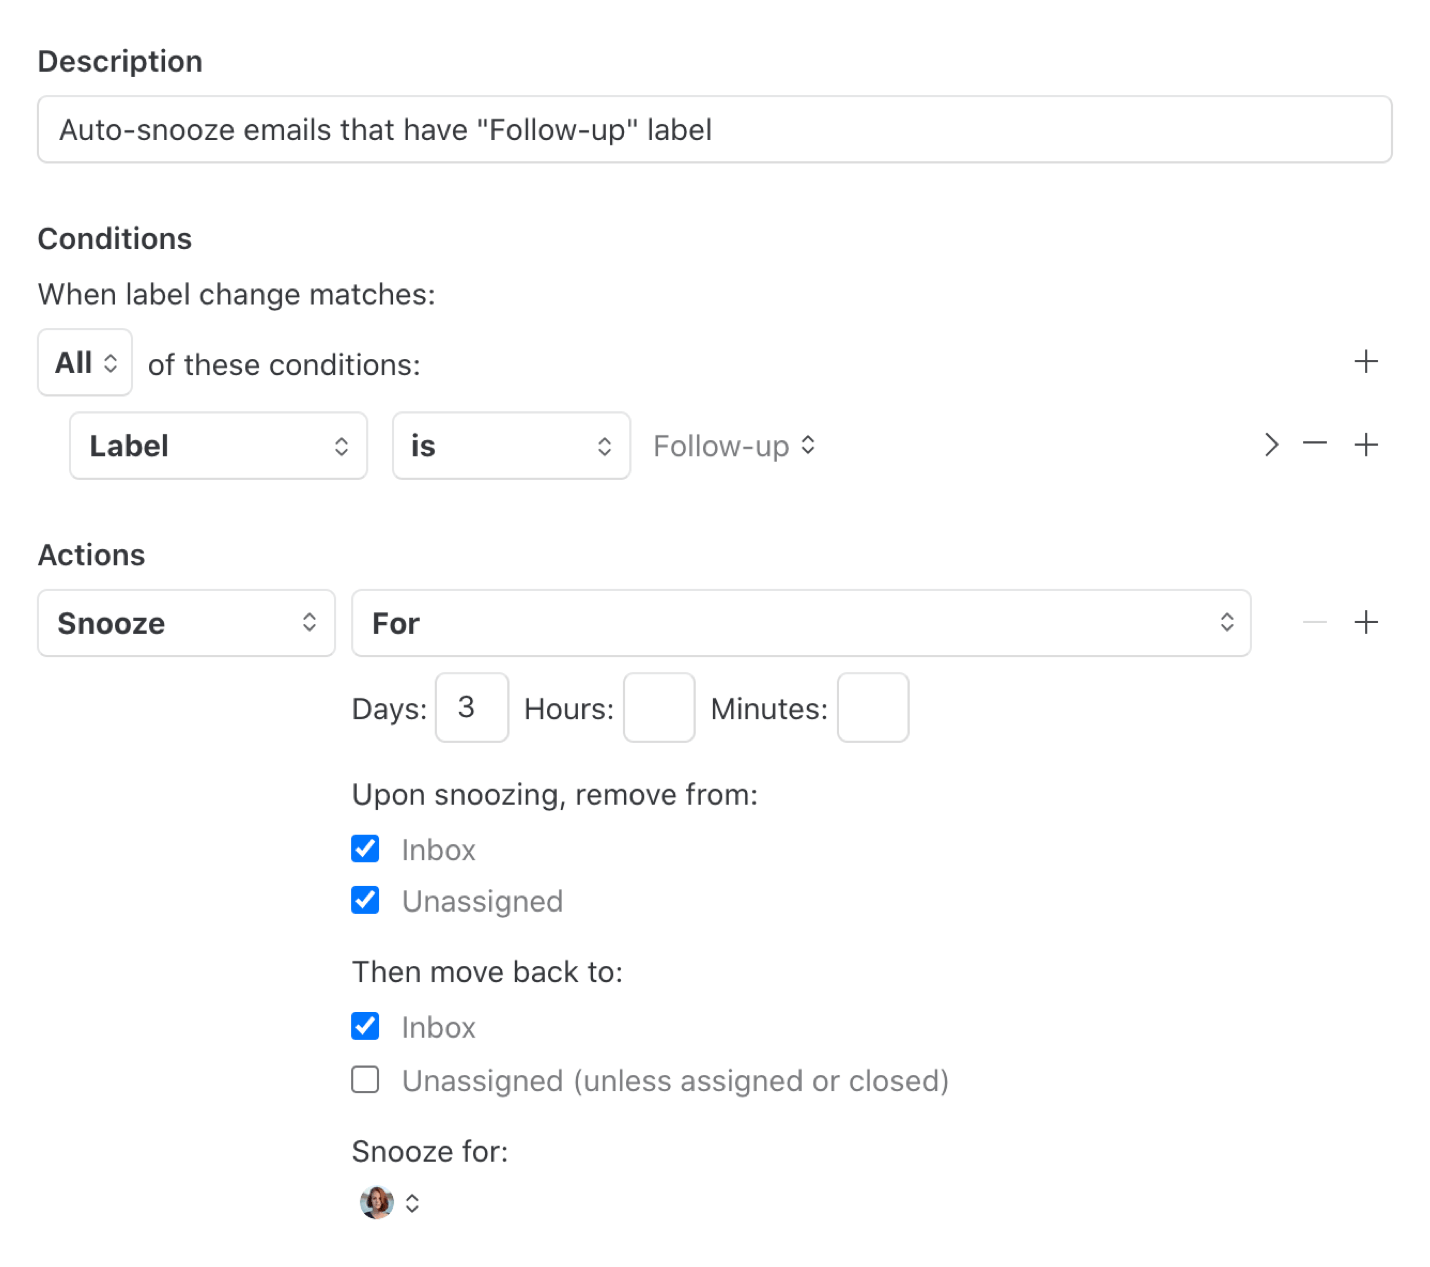Open the 'For' snooze duration dropdown
The image size is (1430, 1267).
[x=801, y=623]
